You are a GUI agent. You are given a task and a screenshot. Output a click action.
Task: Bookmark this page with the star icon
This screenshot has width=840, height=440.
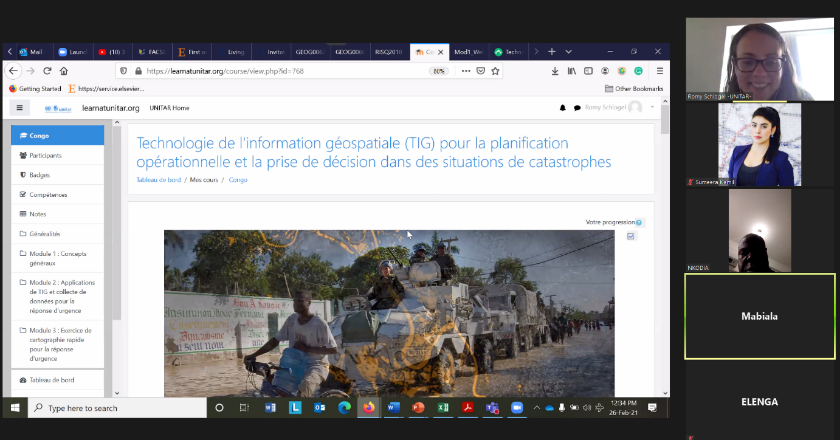pos(495,71)
